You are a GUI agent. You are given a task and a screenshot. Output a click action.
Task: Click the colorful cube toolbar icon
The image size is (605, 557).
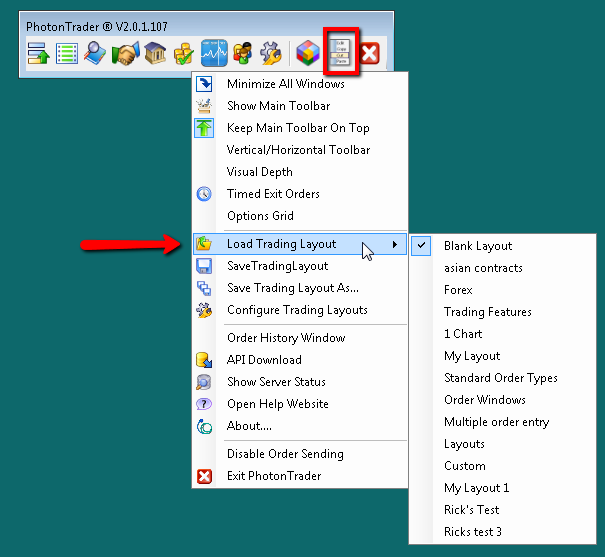(x=308, y=53)
